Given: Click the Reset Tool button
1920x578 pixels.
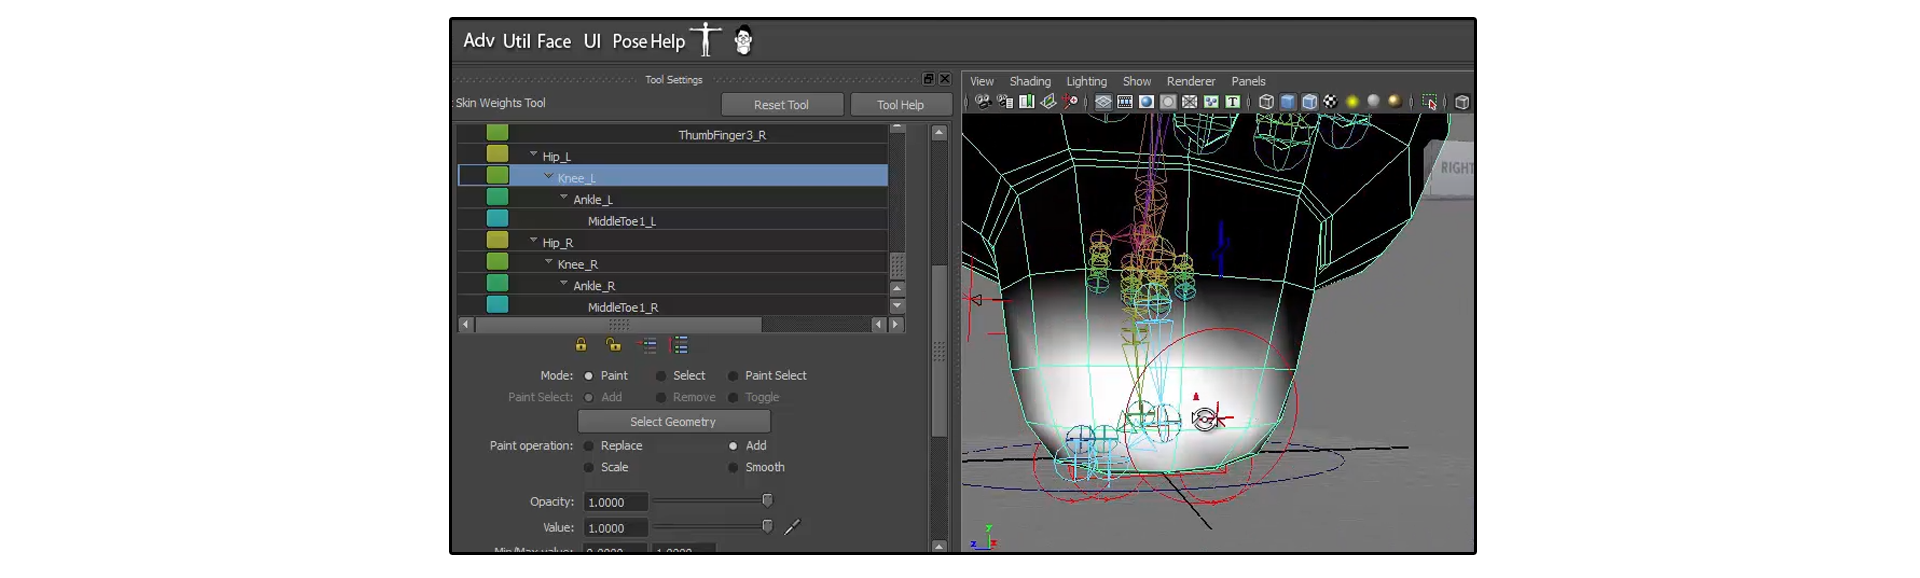Looking at the screenshot, I should coord(781,105).
